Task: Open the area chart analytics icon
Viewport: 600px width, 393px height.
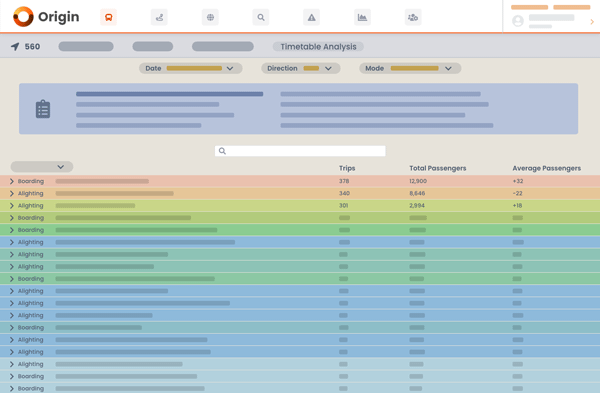Action: point(362,17)
